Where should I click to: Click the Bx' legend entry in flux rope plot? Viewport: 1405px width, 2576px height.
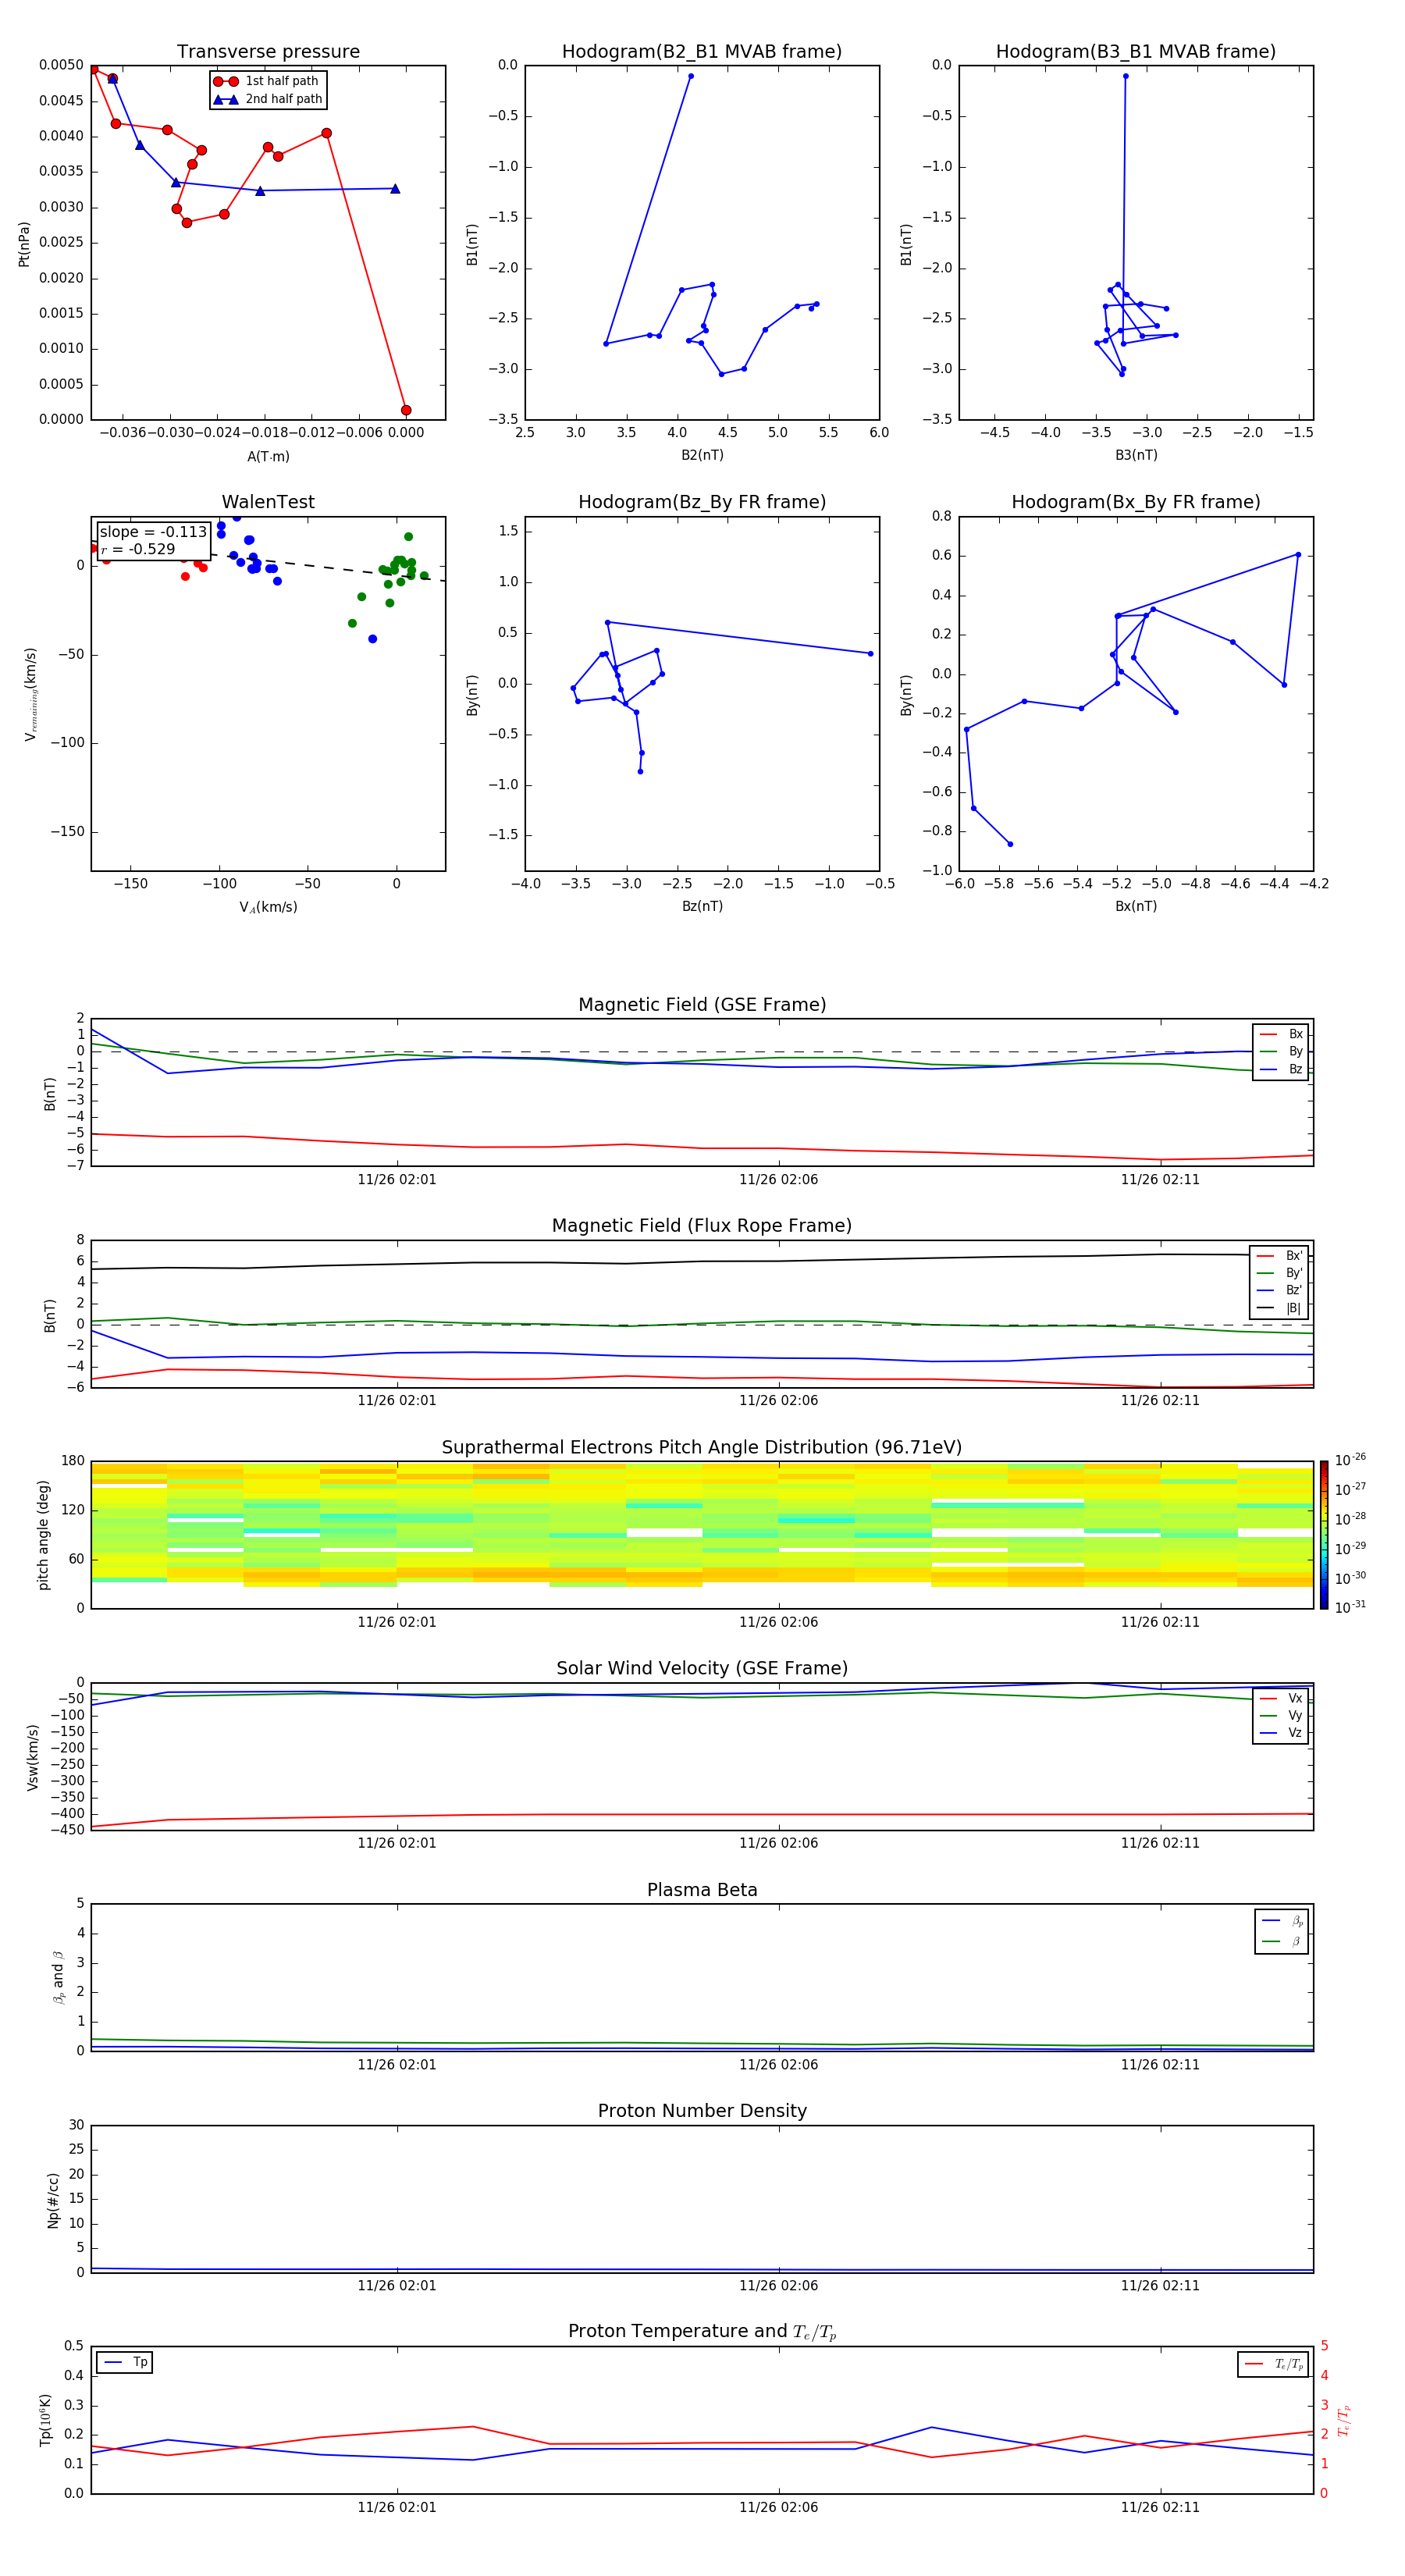click(1280, 1256)
